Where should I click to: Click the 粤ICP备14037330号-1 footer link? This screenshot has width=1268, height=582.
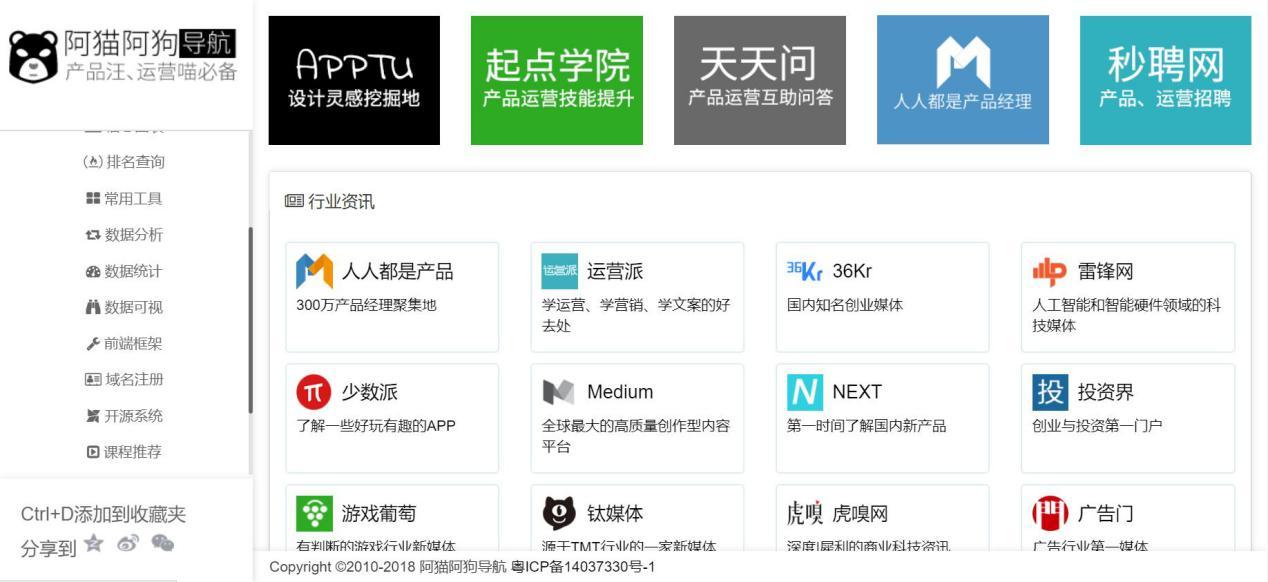tap(583, 567)
